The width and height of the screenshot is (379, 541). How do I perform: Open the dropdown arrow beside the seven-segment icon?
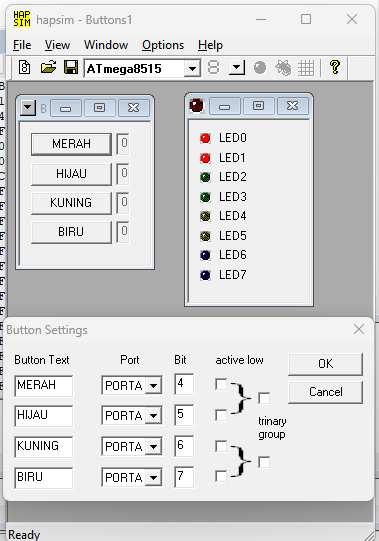(x=237, y=68)
